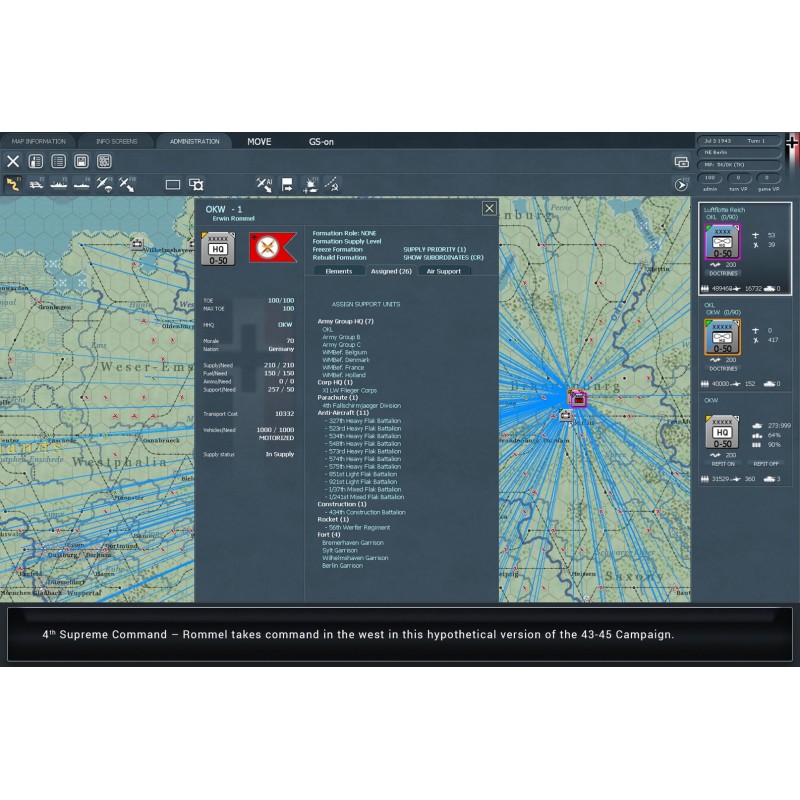The width and height of the screenshot is (800, 800).
Task: Change SUPPLY PRIORITY (1) setting
Action: click(x=434, y=249)
